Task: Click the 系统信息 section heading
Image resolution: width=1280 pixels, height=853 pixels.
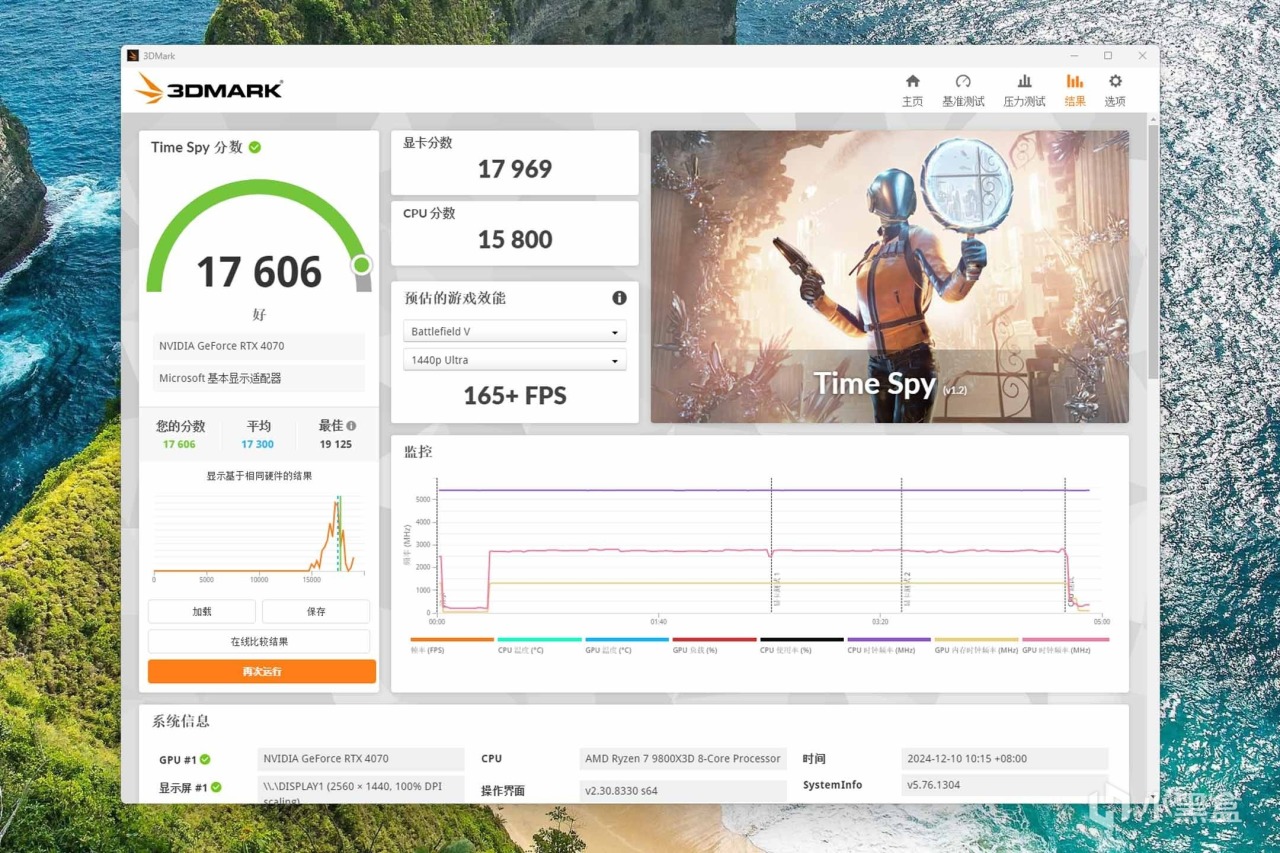Action: point(181,721)
